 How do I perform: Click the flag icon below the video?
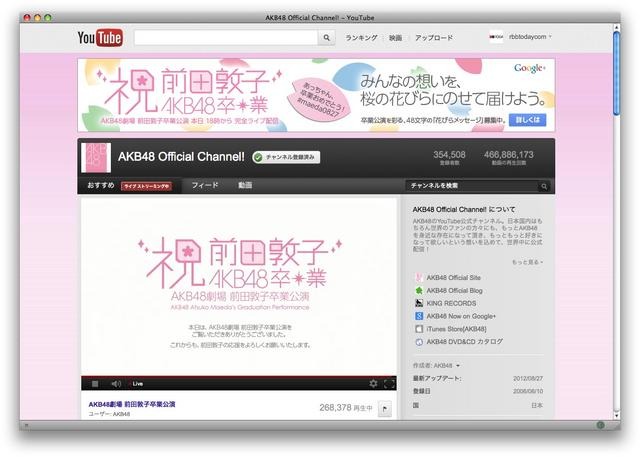(x=385, y=408)
